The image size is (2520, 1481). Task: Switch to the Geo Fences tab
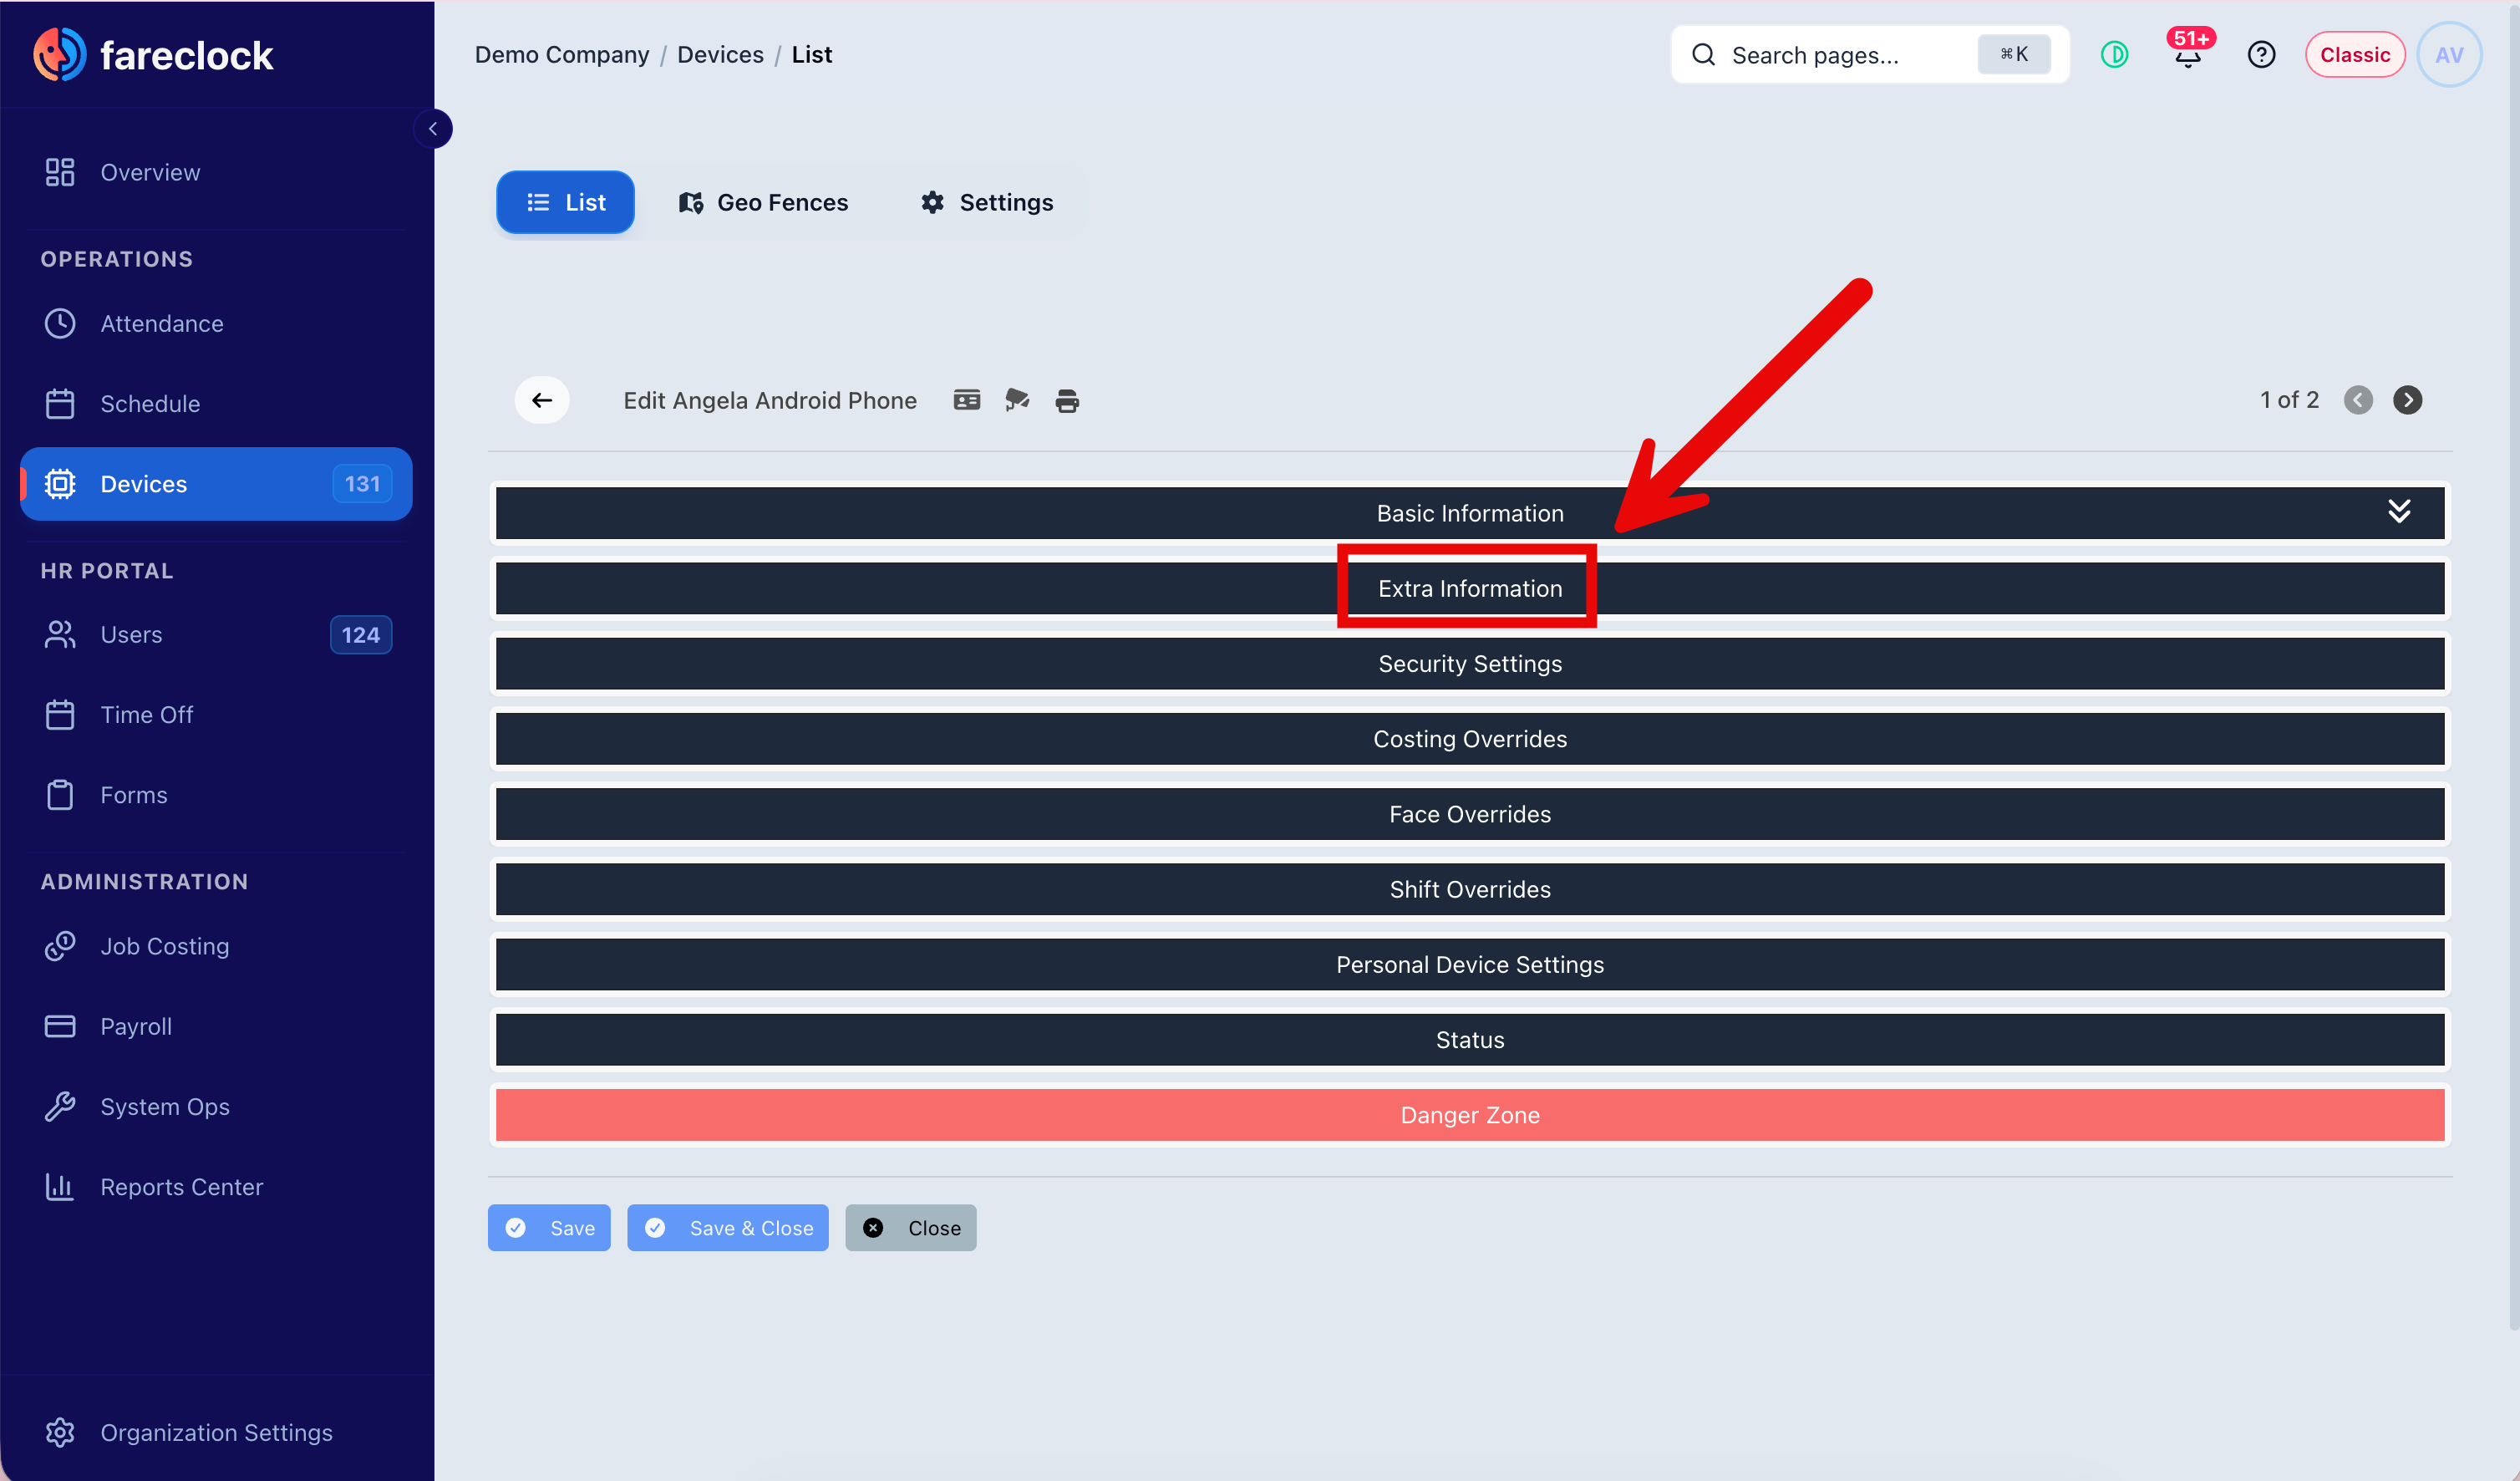coord(763,203)
